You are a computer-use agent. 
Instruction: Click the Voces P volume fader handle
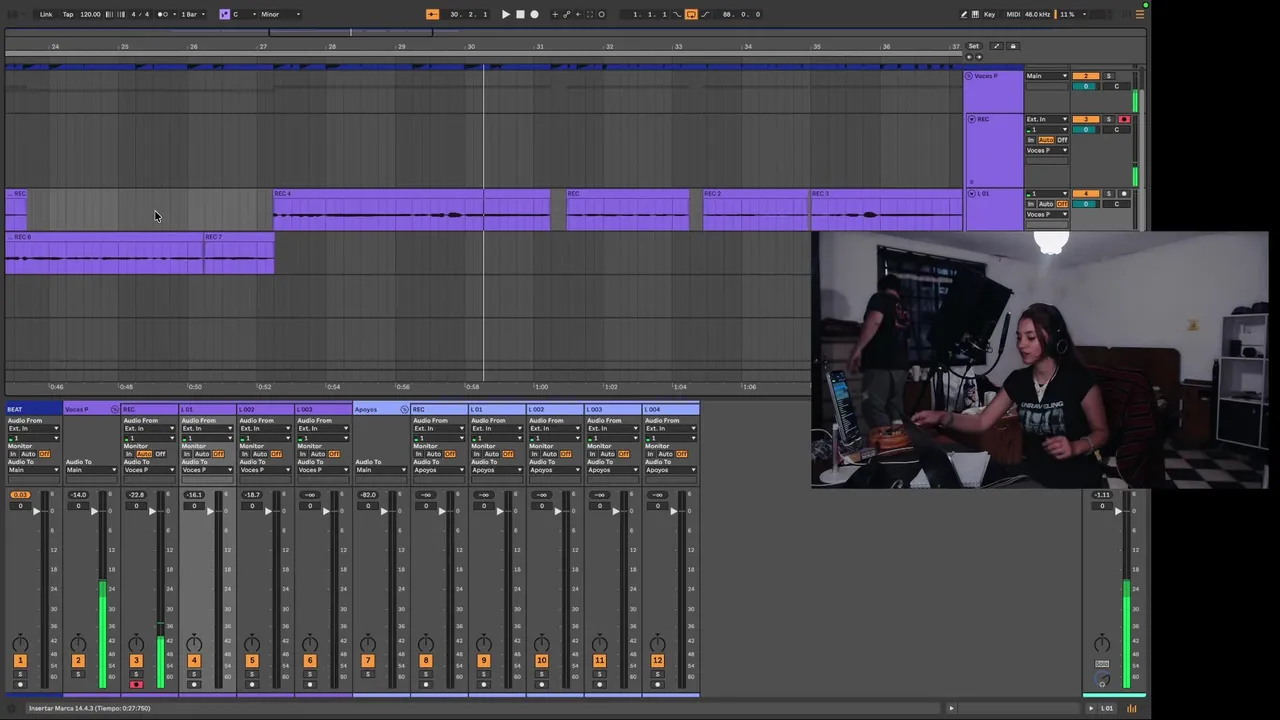coord(94,511)
